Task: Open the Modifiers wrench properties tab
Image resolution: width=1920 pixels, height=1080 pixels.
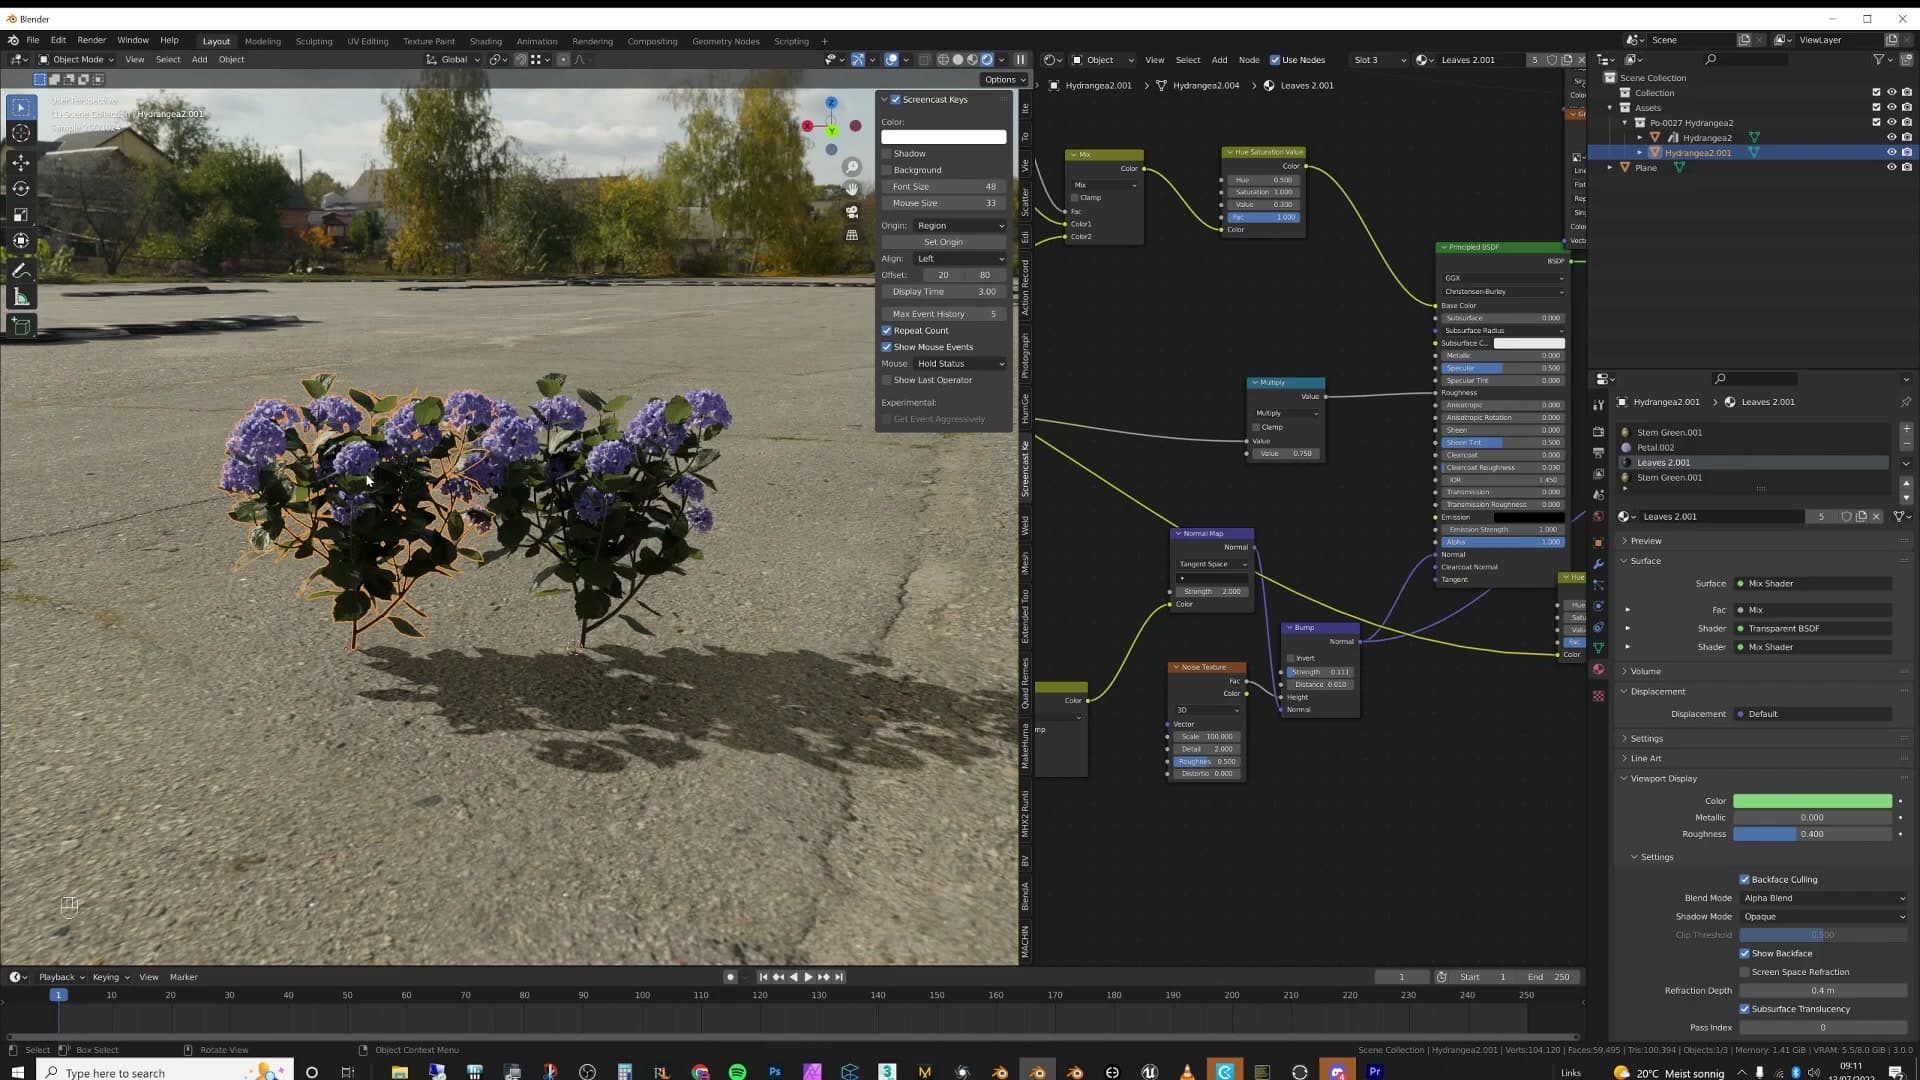Action: pyautogui.click(x=1598, y=564)
